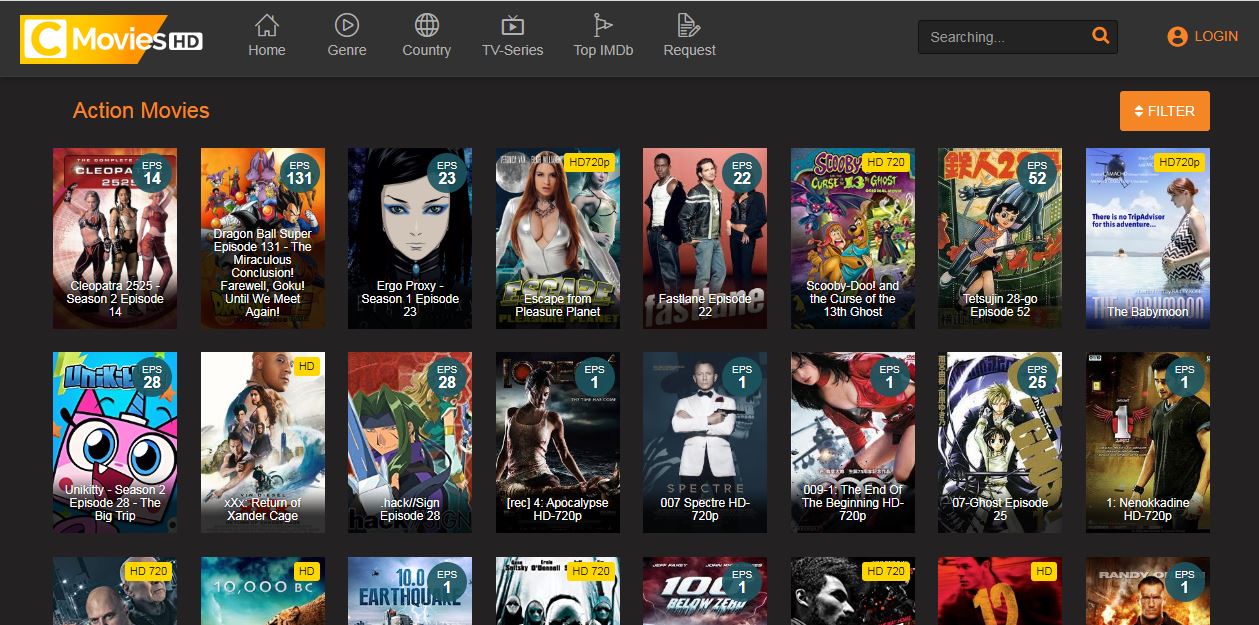Open the Scooby-Doo Curse of the 13th Ghost poster
The height and width of the screenshot is (625, 1259).
point(852,238)
